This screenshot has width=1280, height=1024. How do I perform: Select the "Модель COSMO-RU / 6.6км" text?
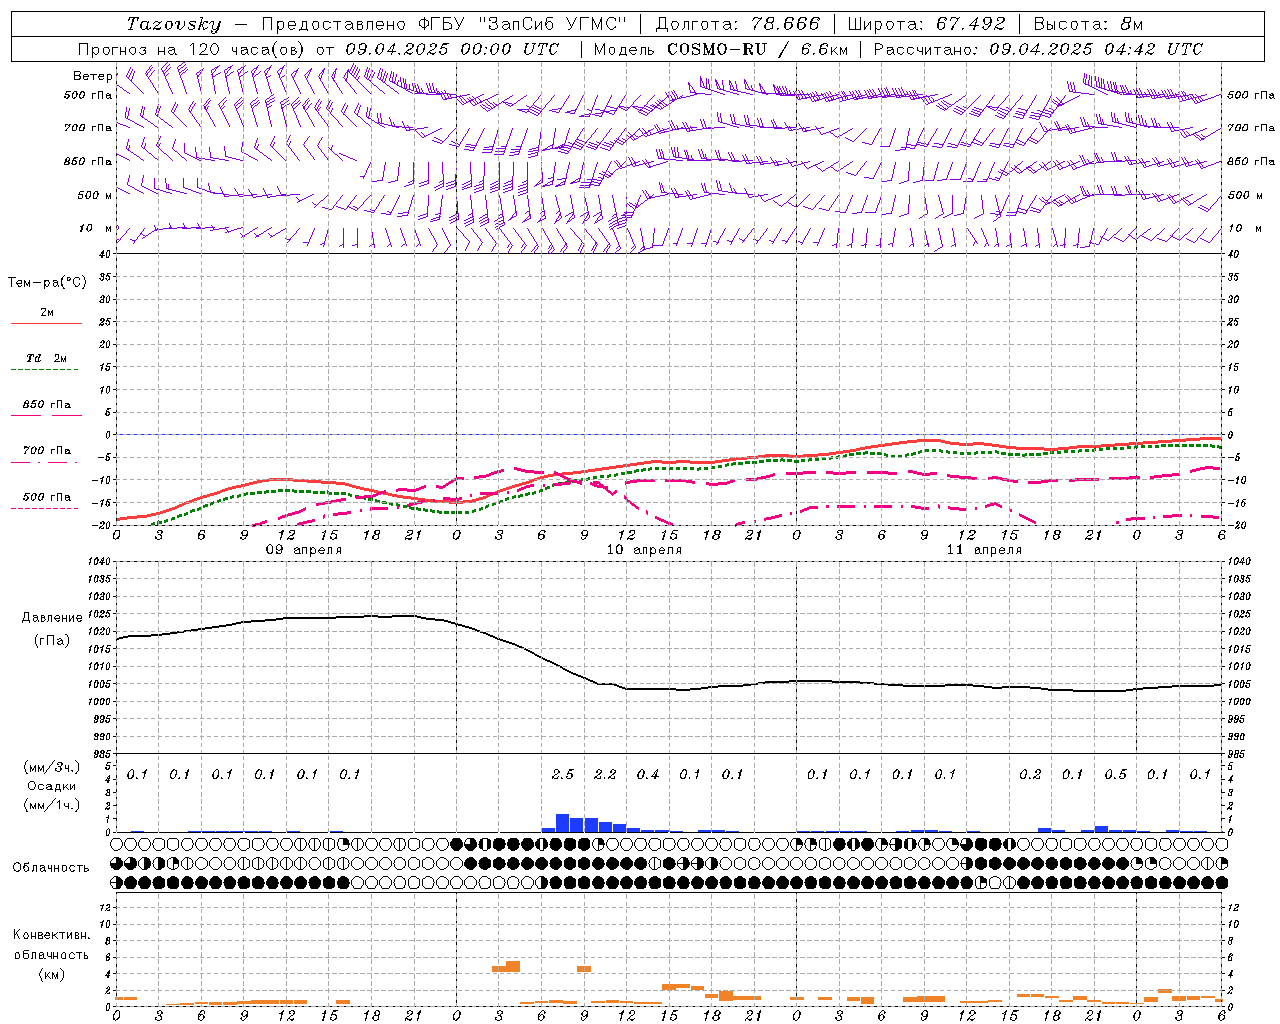click(720, 49)
